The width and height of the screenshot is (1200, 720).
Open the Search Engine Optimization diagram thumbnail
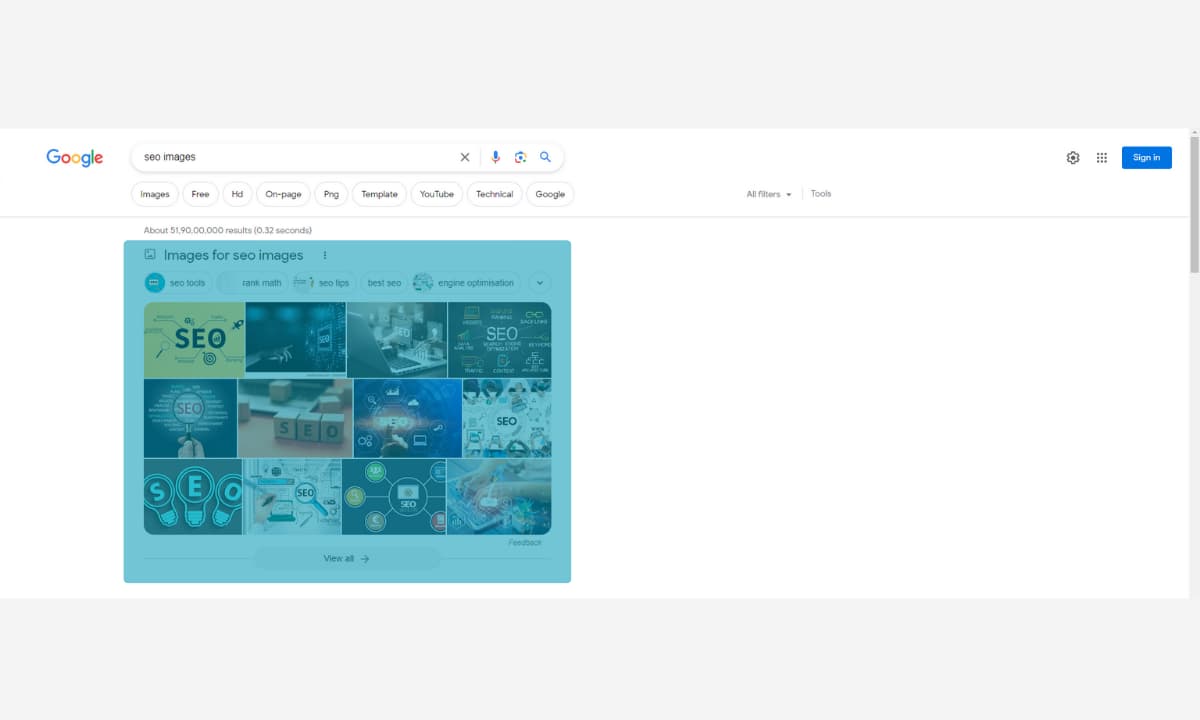pos(500,340)
